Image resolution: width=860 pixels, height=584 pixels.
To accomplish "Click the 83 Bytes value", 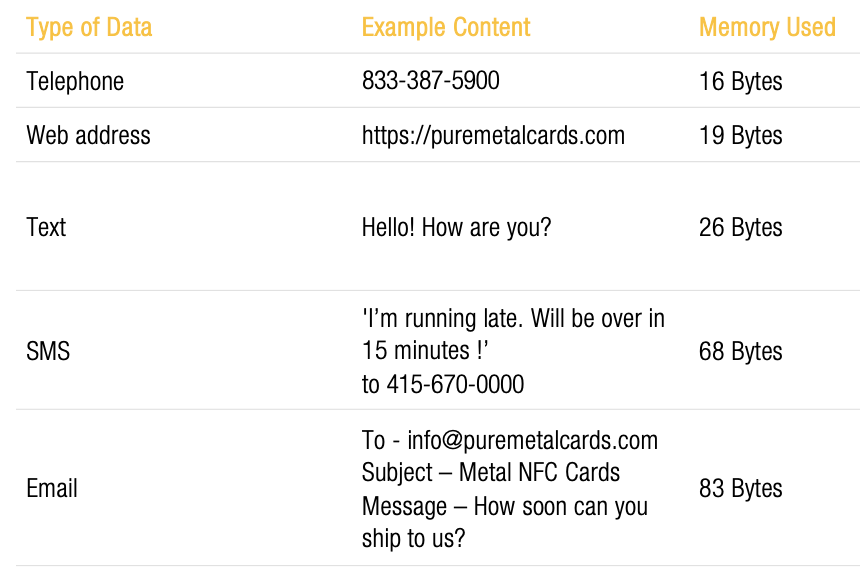I will tap(740, 489).
